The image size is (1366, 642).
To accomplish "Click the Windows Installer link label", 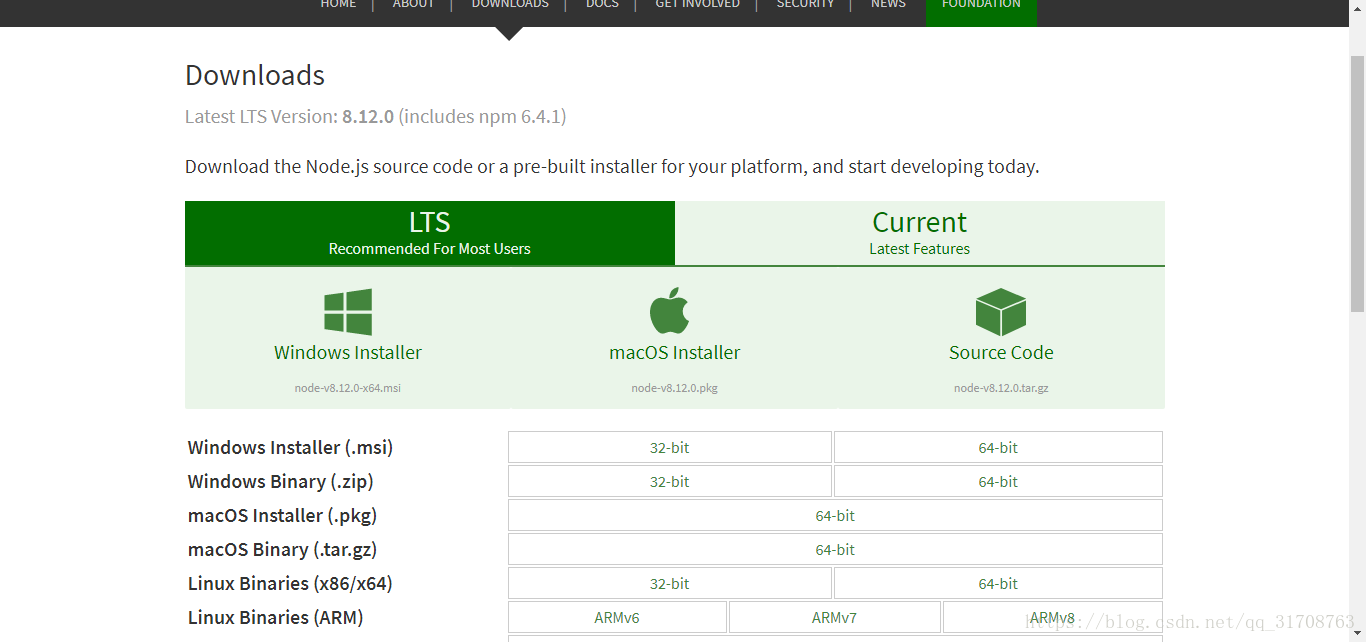I will click(348, 352).
